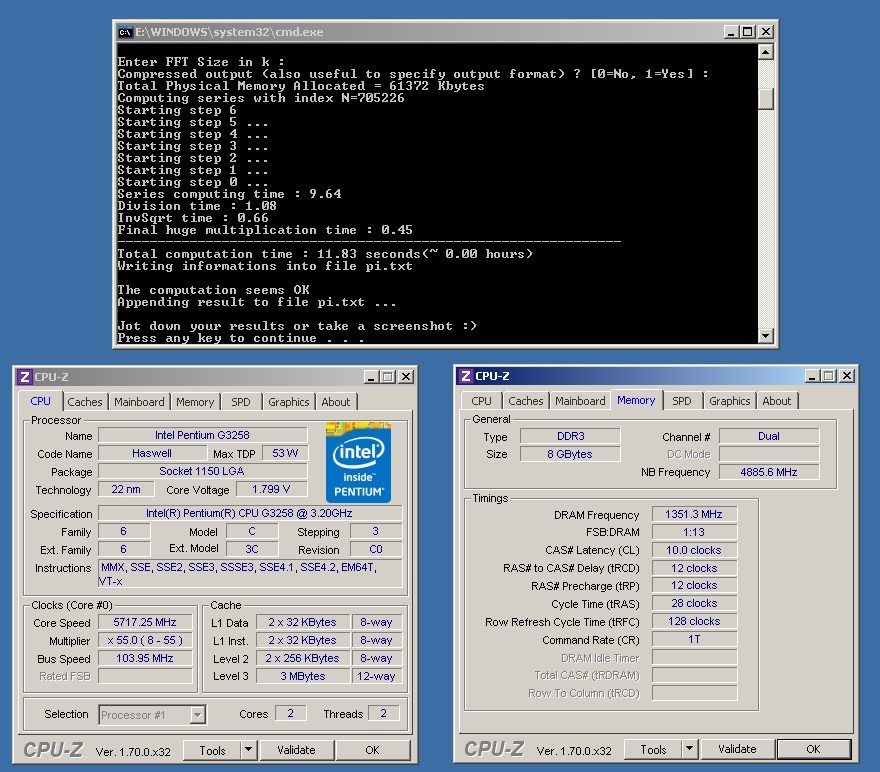This screenshot has height=772, width=880.
Task: Maximize the cmd.exe window
Action: point(748,32)
